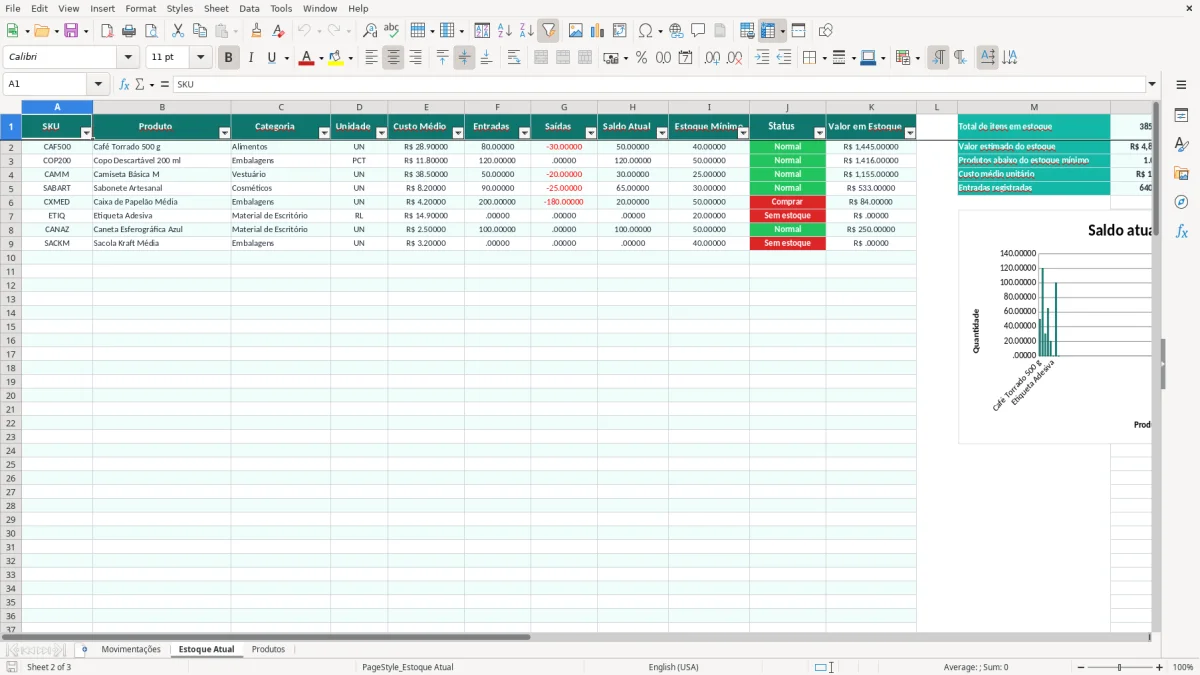Insert an image using toolbar icon

click(x=576, y=31)
